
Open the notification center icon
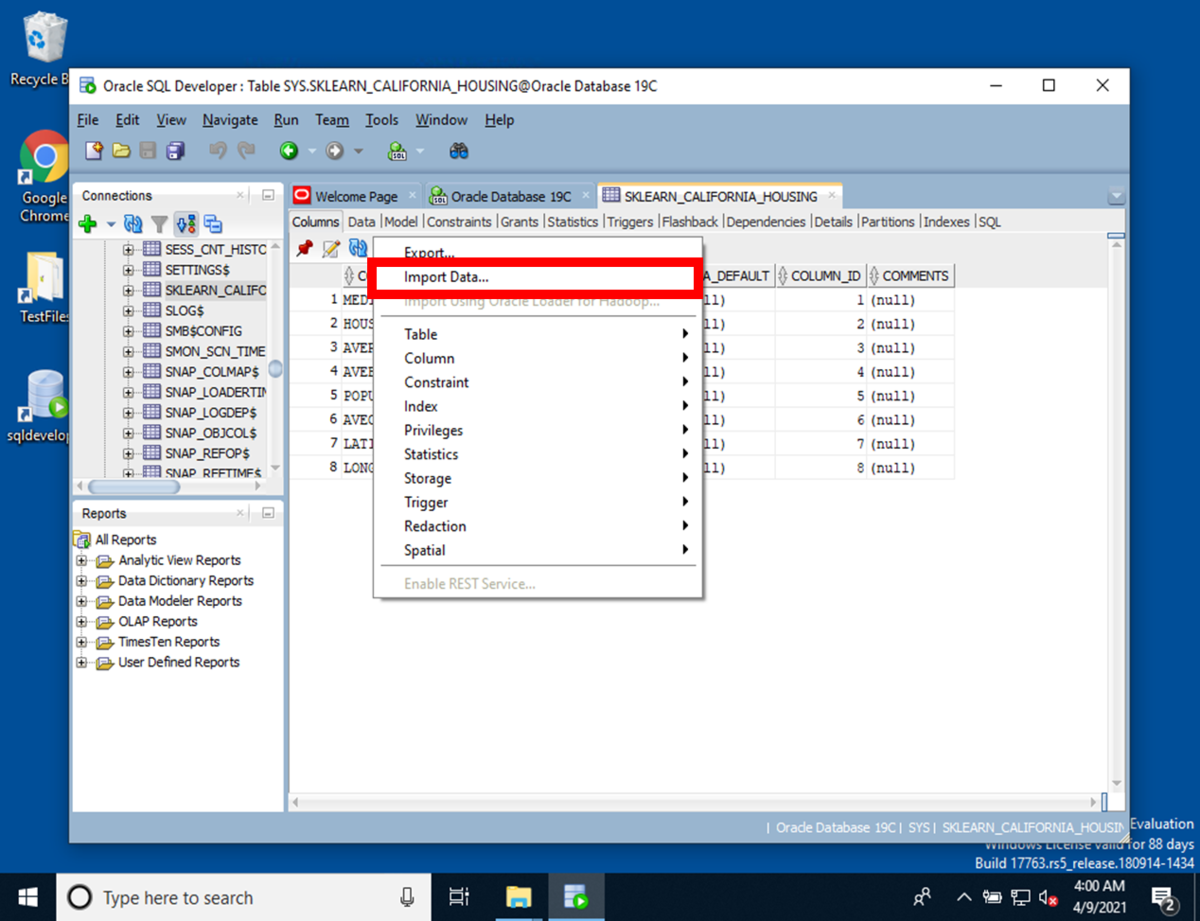tap(1164, 897)
